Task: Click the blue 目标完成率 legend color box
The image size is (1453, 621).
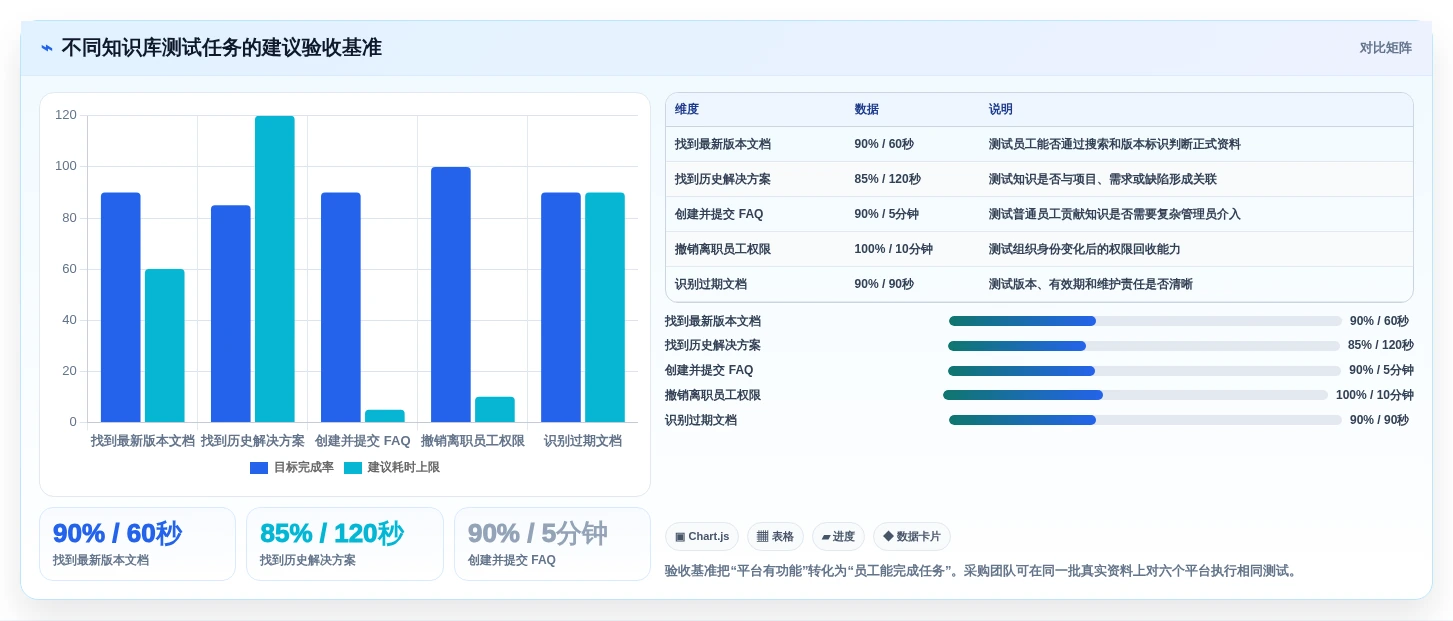Action: click(259, 468)
